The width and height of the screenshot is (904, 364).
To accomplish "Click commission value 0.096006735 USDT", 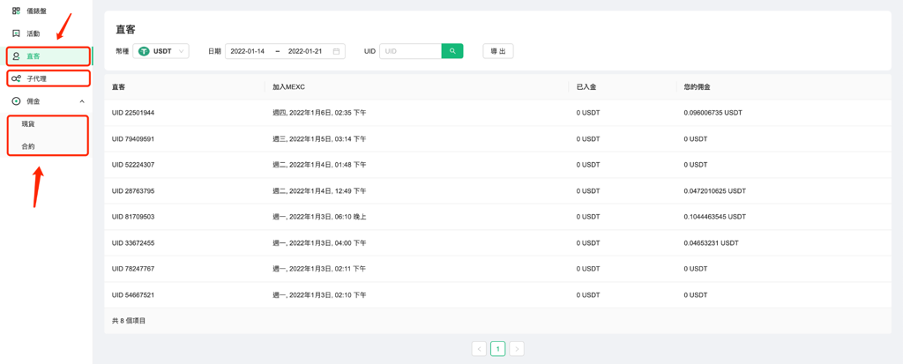I will coord(713,113).
